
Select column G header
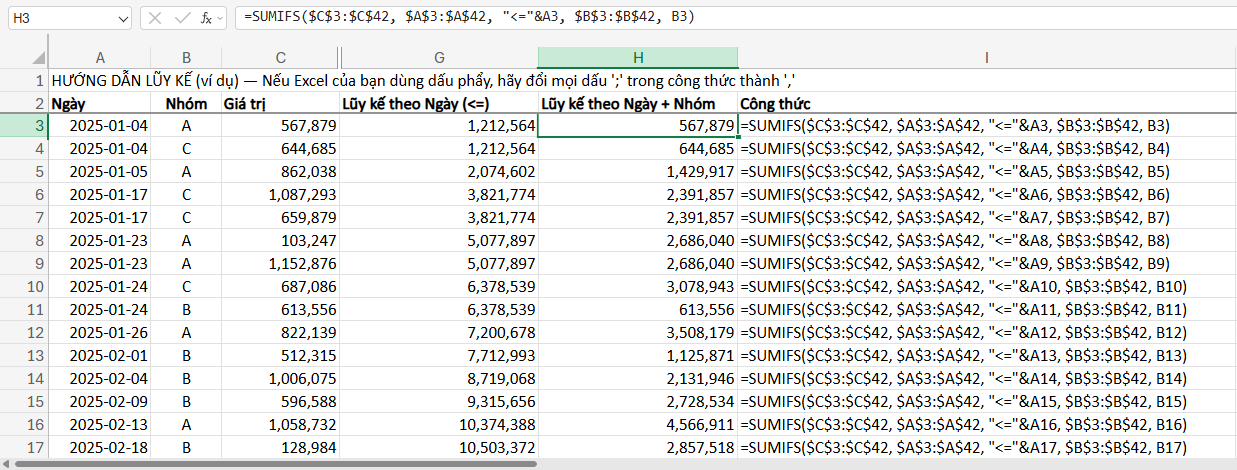tap(438, 58)
